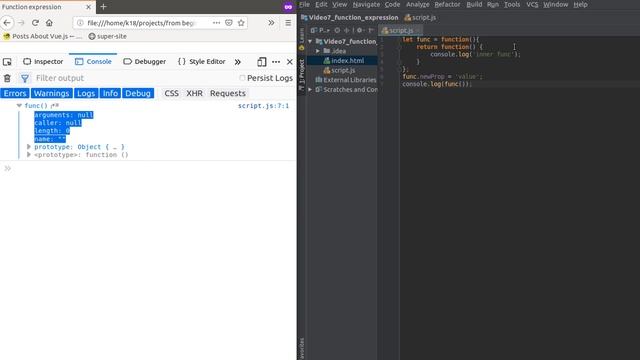
Task: Toggle the CSS filter
Action: (171, 93)
